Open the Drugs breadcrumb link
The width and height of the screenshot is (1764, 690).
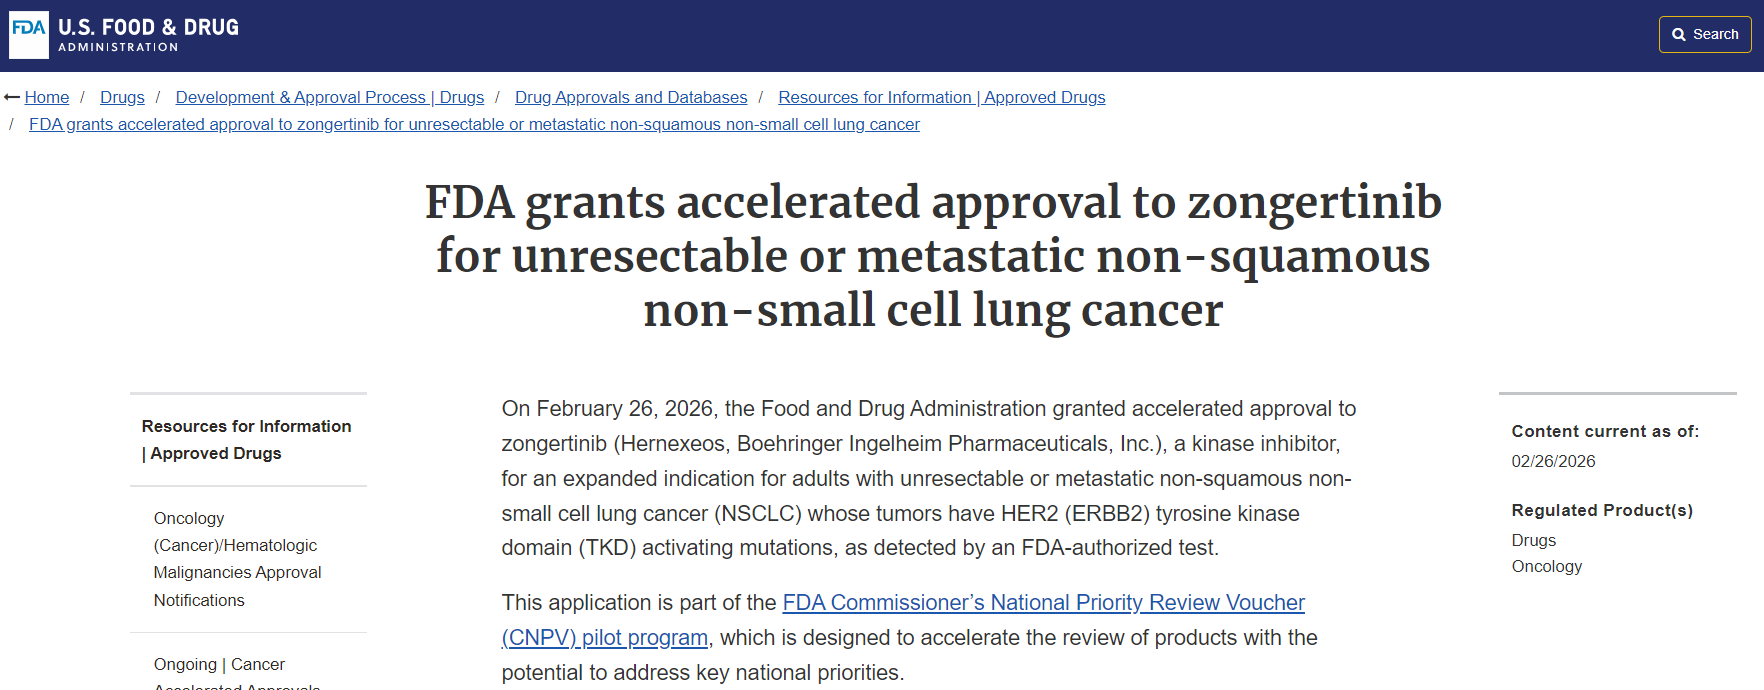click(122, 97)
